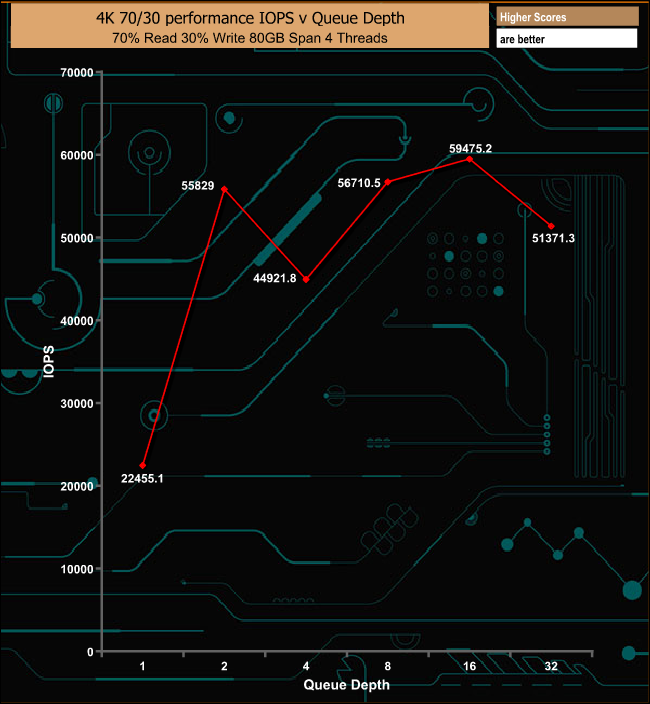Screen dimensions: 650x704
Task: Click the data point labeled 55829
Action: (224, 189)
